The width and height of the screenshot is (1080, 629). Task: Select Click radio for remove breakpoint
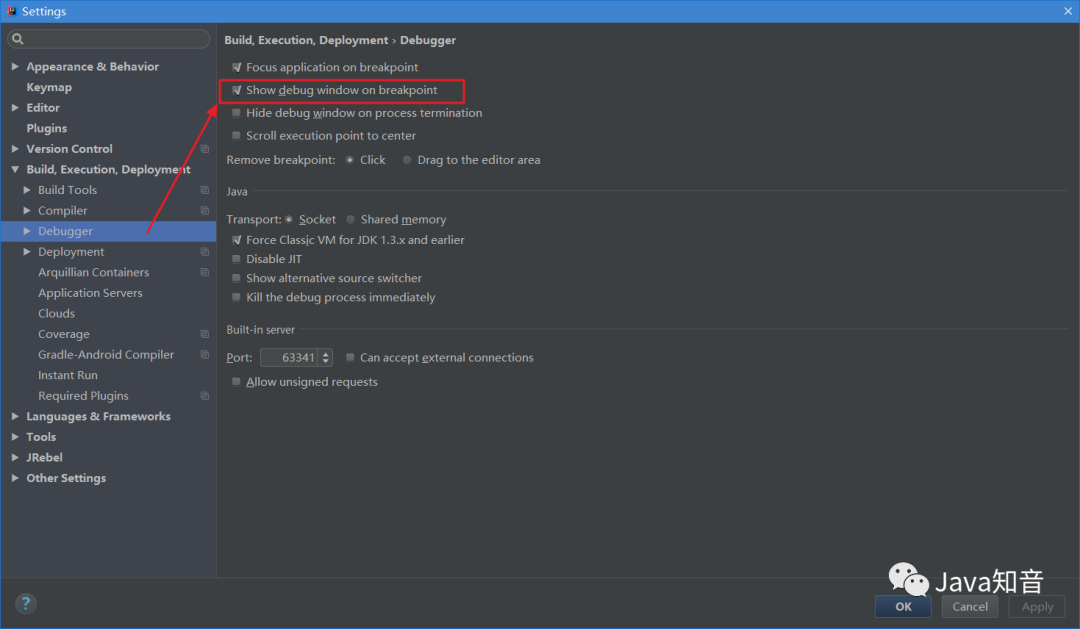click(x=350, y=160)
